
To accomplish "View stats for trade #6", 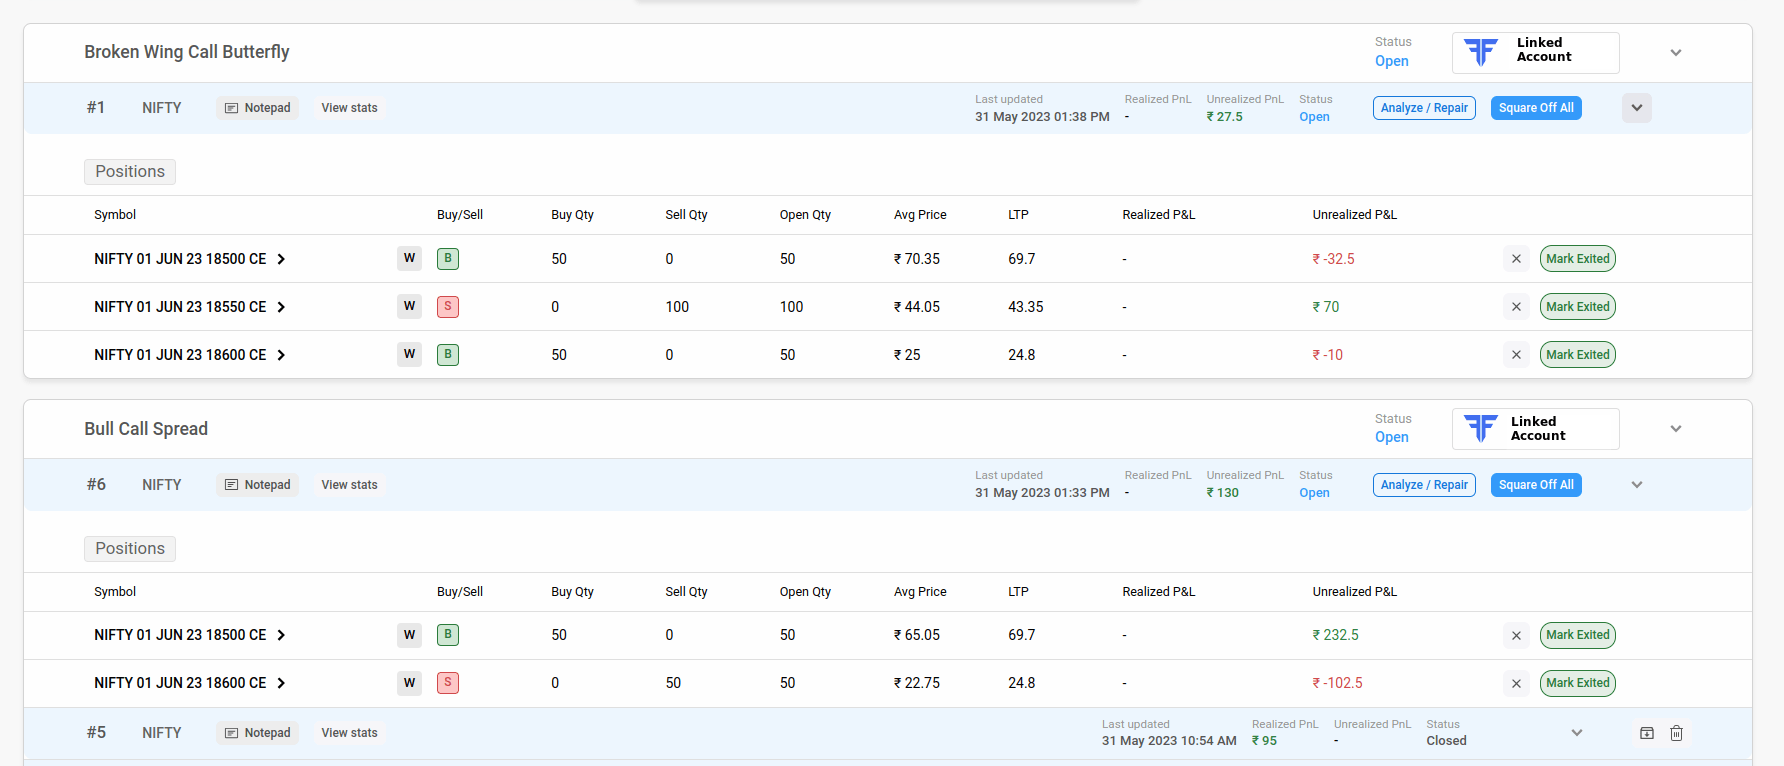I will 350,485.
